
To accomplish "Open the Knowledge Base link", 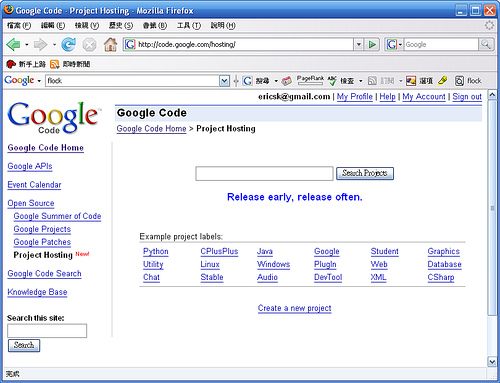I will 37,292.
